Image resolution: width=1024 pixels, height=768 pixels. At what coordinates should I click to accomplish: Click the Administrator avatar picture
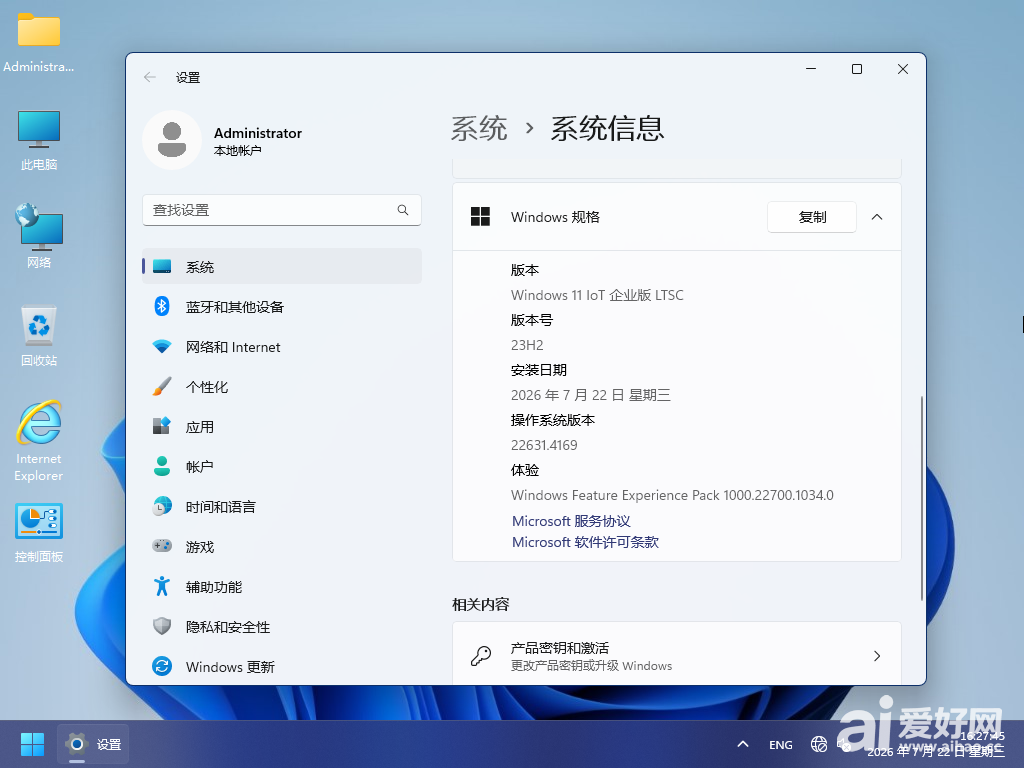tap(172, 140)
